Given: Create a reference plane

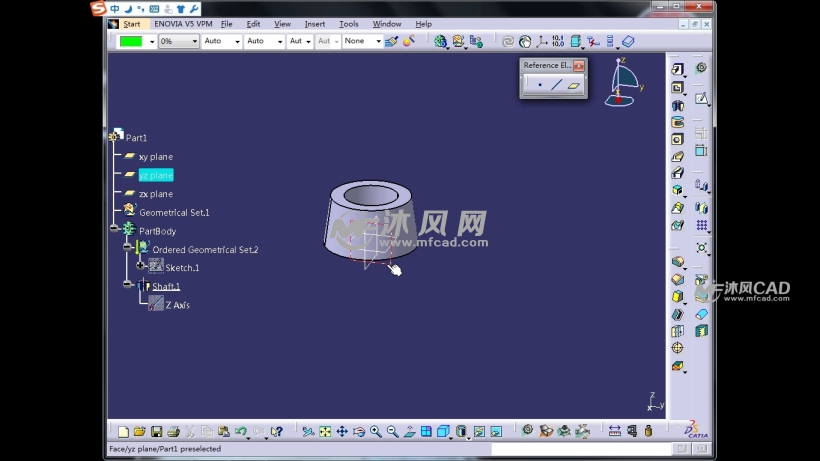Looking at the screenshot, I should (x=574, y=85).
